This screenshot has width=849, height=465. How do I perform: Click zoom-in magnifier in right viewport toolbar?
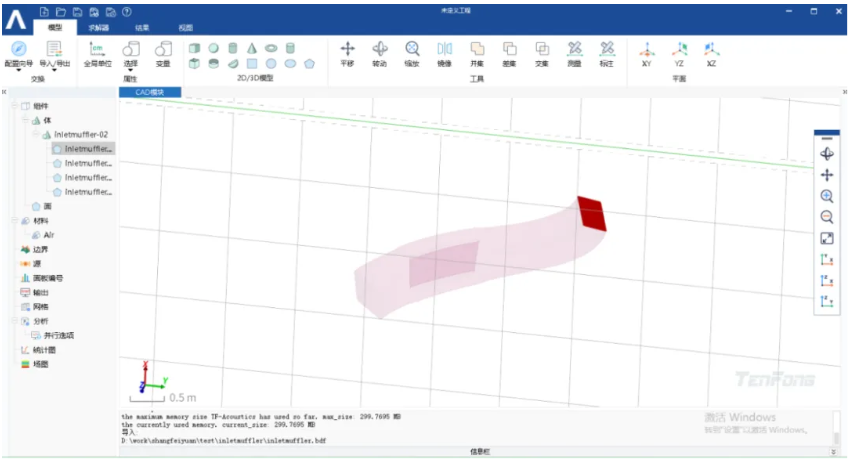pyautogui.click(x=827, y=196)
